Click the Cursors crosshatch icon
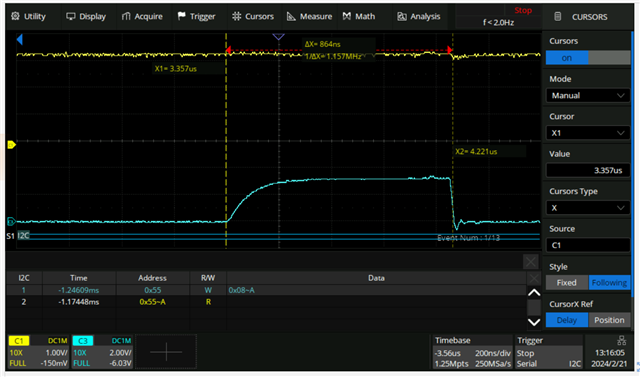The height and width of the screenshot is (377, 640). 236,16
